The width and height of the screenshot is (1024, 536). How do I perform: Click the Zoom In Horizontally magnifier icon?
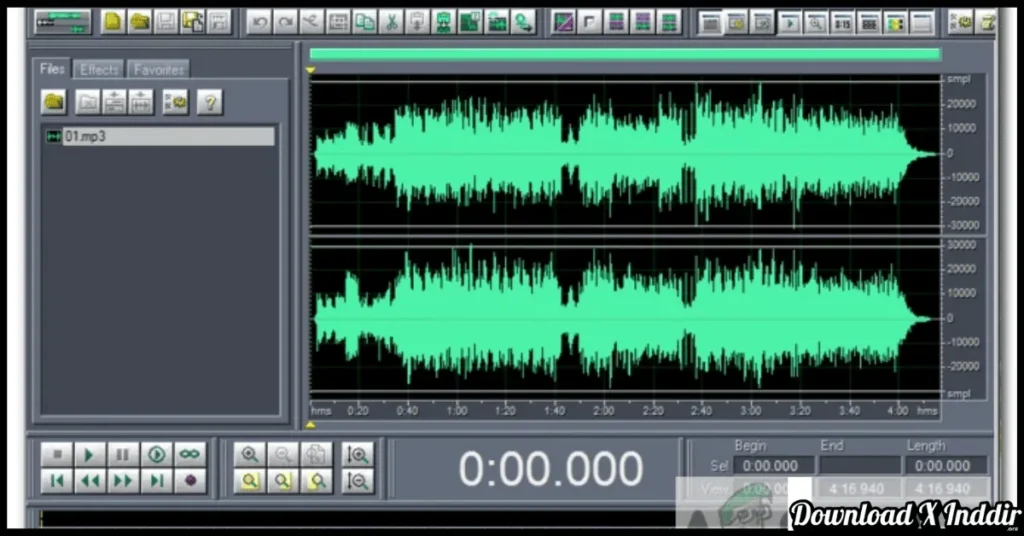249,454
